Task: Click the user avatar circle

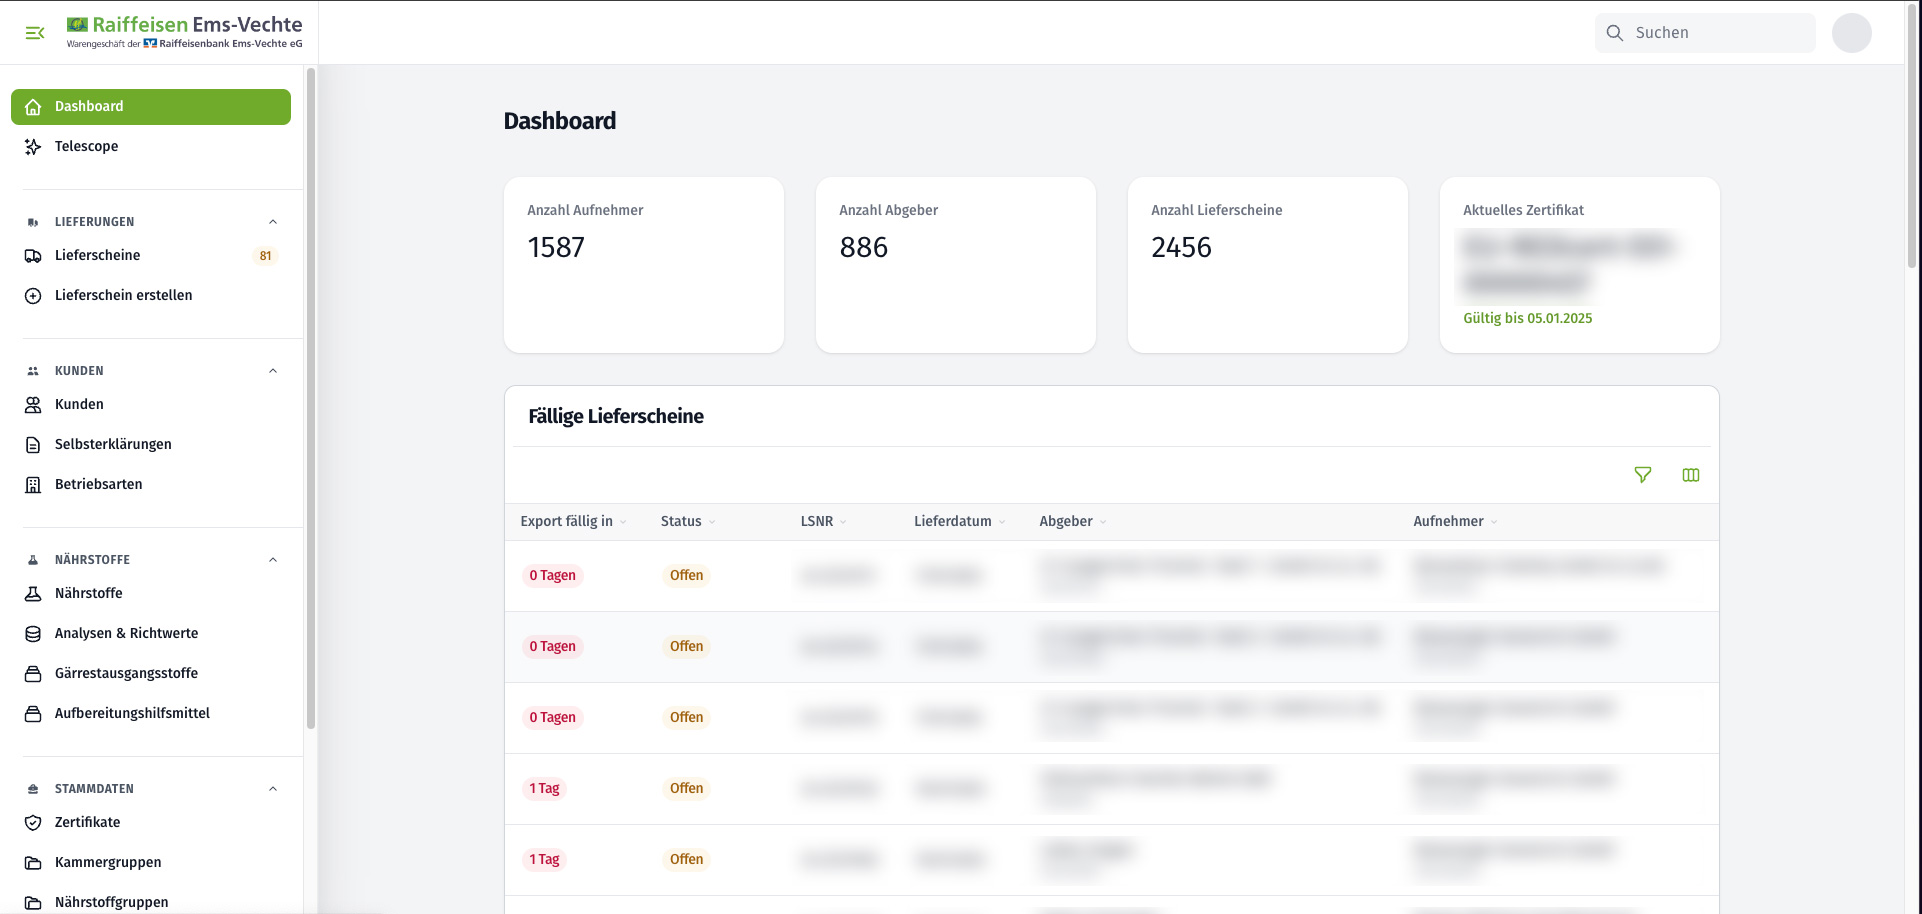Action: (x=1851, y=33)
